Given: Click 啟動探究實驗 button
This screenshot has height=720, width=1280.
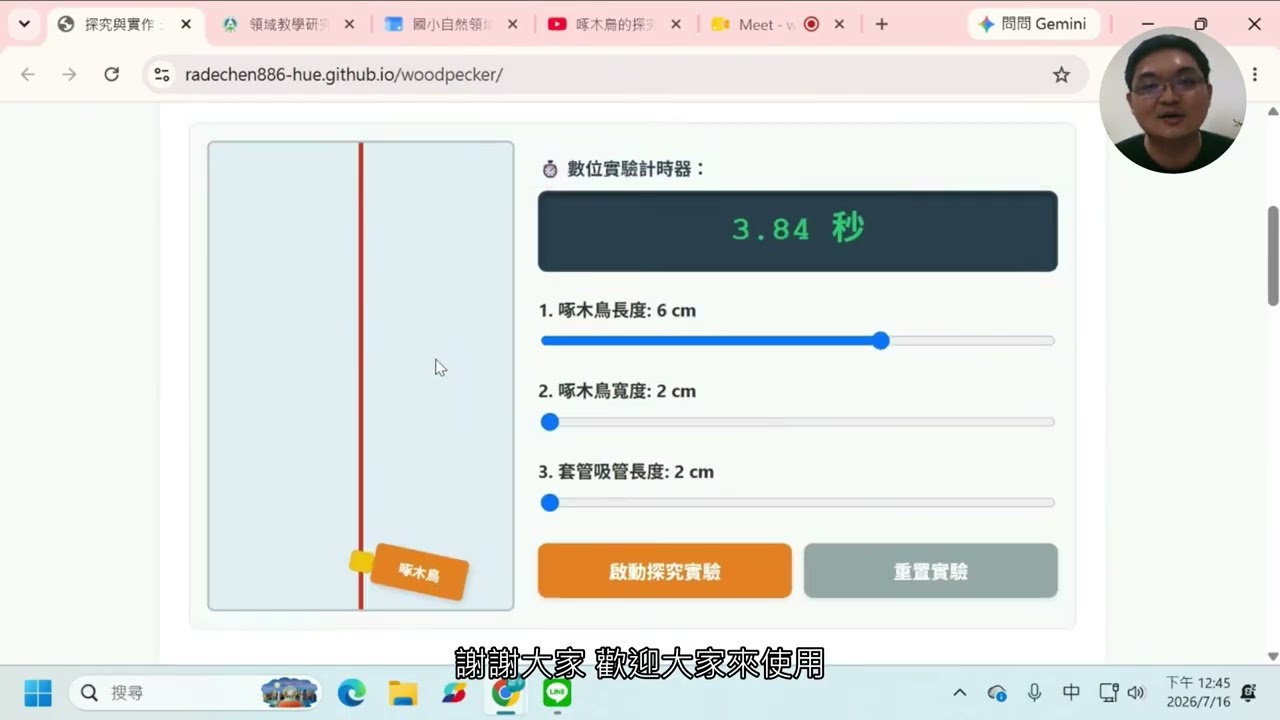Looking at the screenshot, I should [665, 571].
